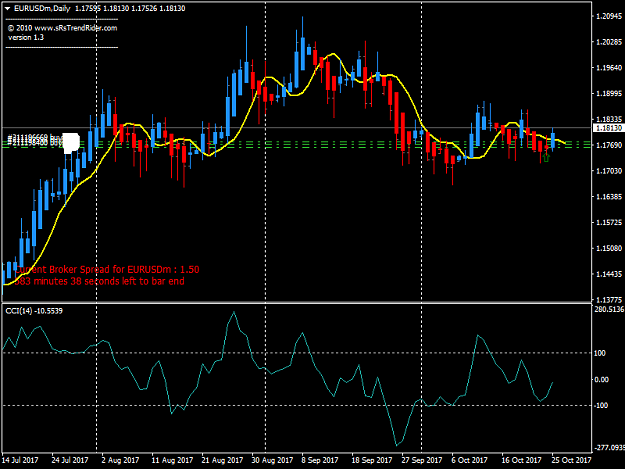Image resolution: width=625 pixels, height=469 pixels.
Task: Click price level 1.17030 on axis
Action: coord(608,171)
